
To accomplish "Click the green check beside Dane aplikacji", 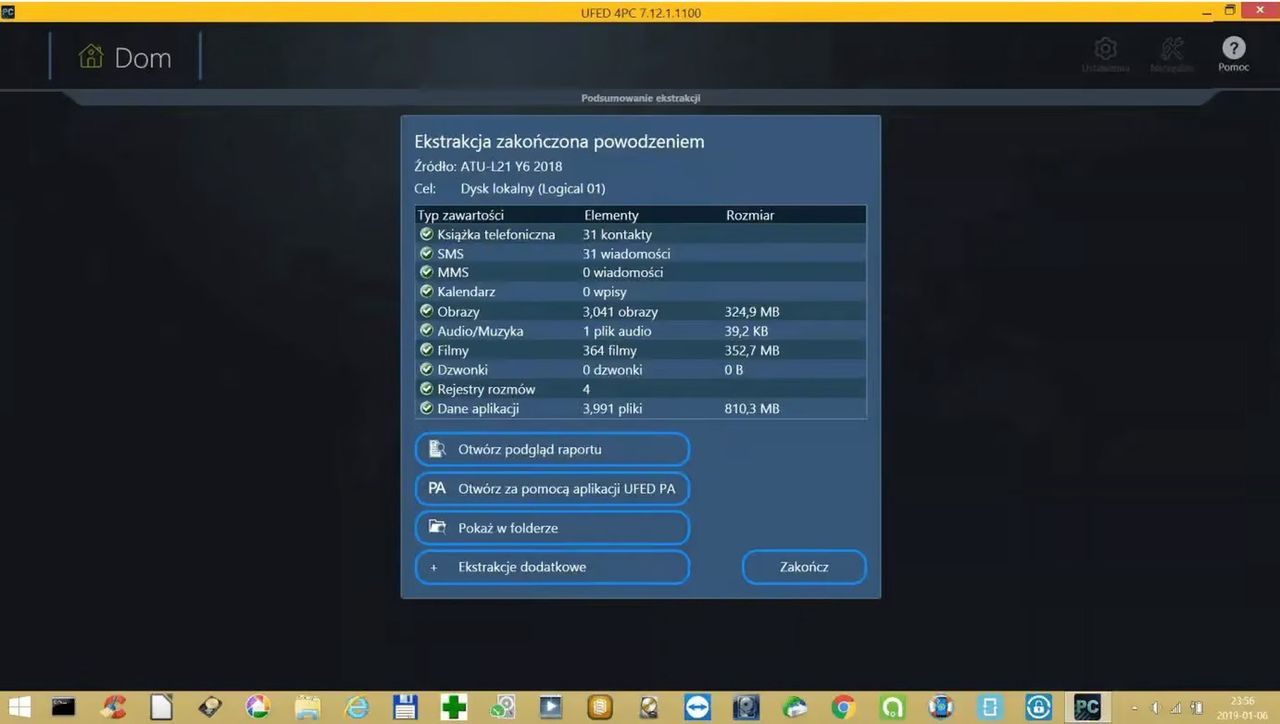I will tap(426, 408).
